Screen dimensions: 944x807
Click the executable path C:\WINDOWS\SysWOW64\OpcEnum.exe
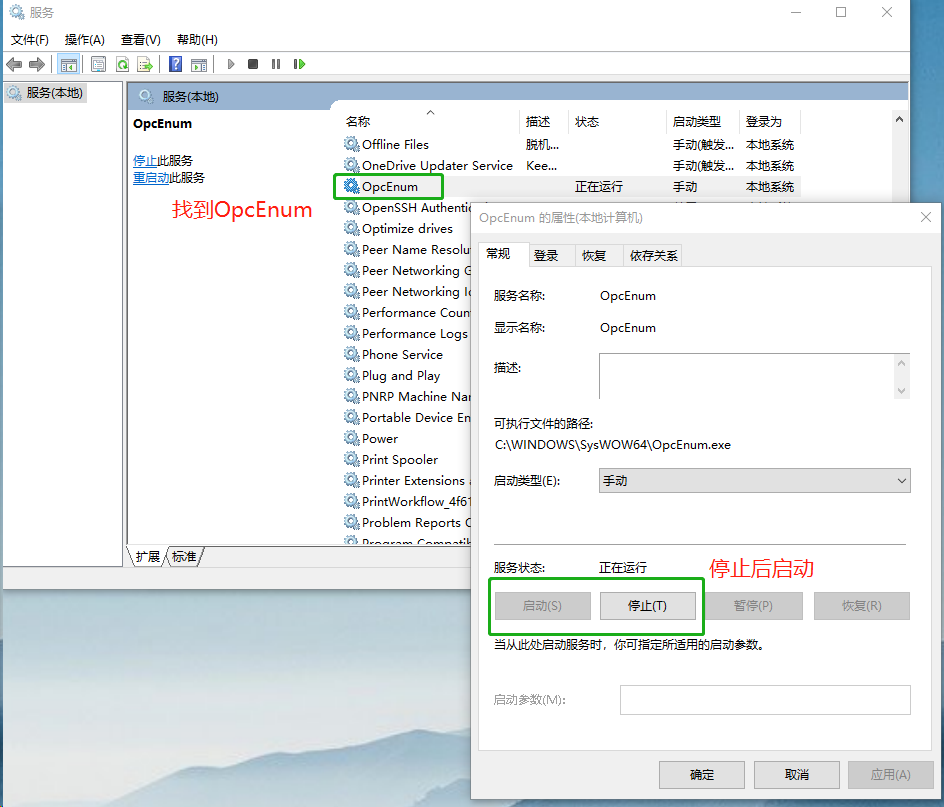[x=612, y=445]
